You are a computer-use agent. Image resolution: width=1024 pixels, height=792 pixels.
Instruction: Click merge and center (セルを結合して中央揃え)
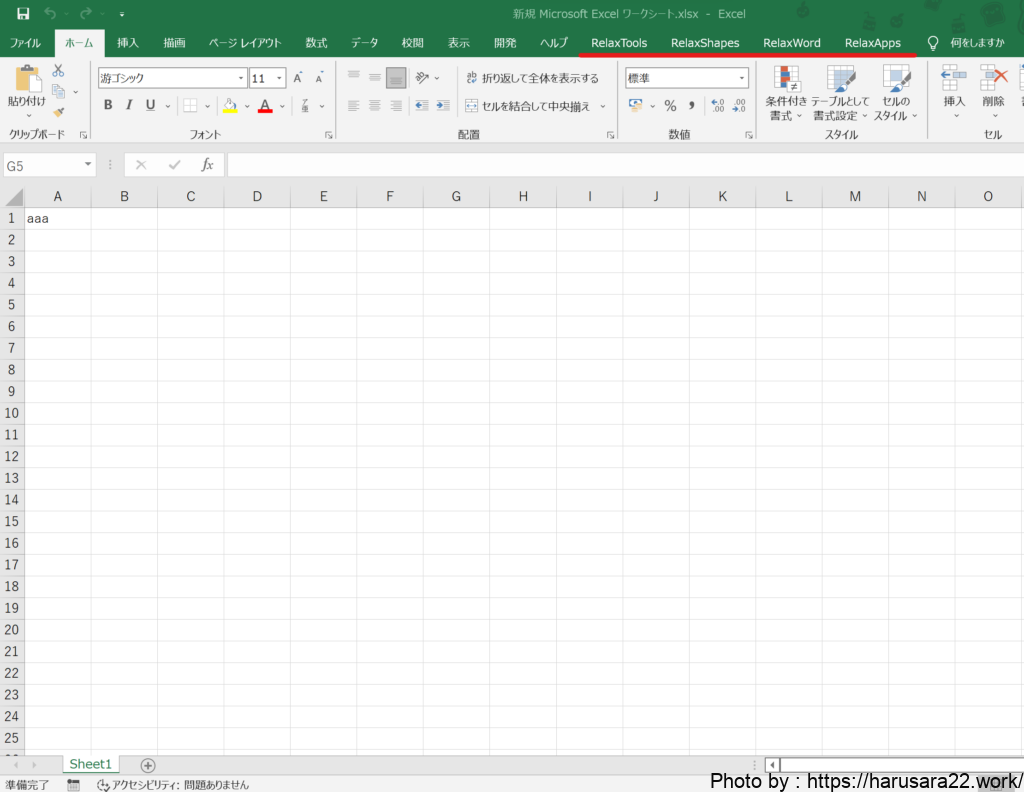(528, 106)
